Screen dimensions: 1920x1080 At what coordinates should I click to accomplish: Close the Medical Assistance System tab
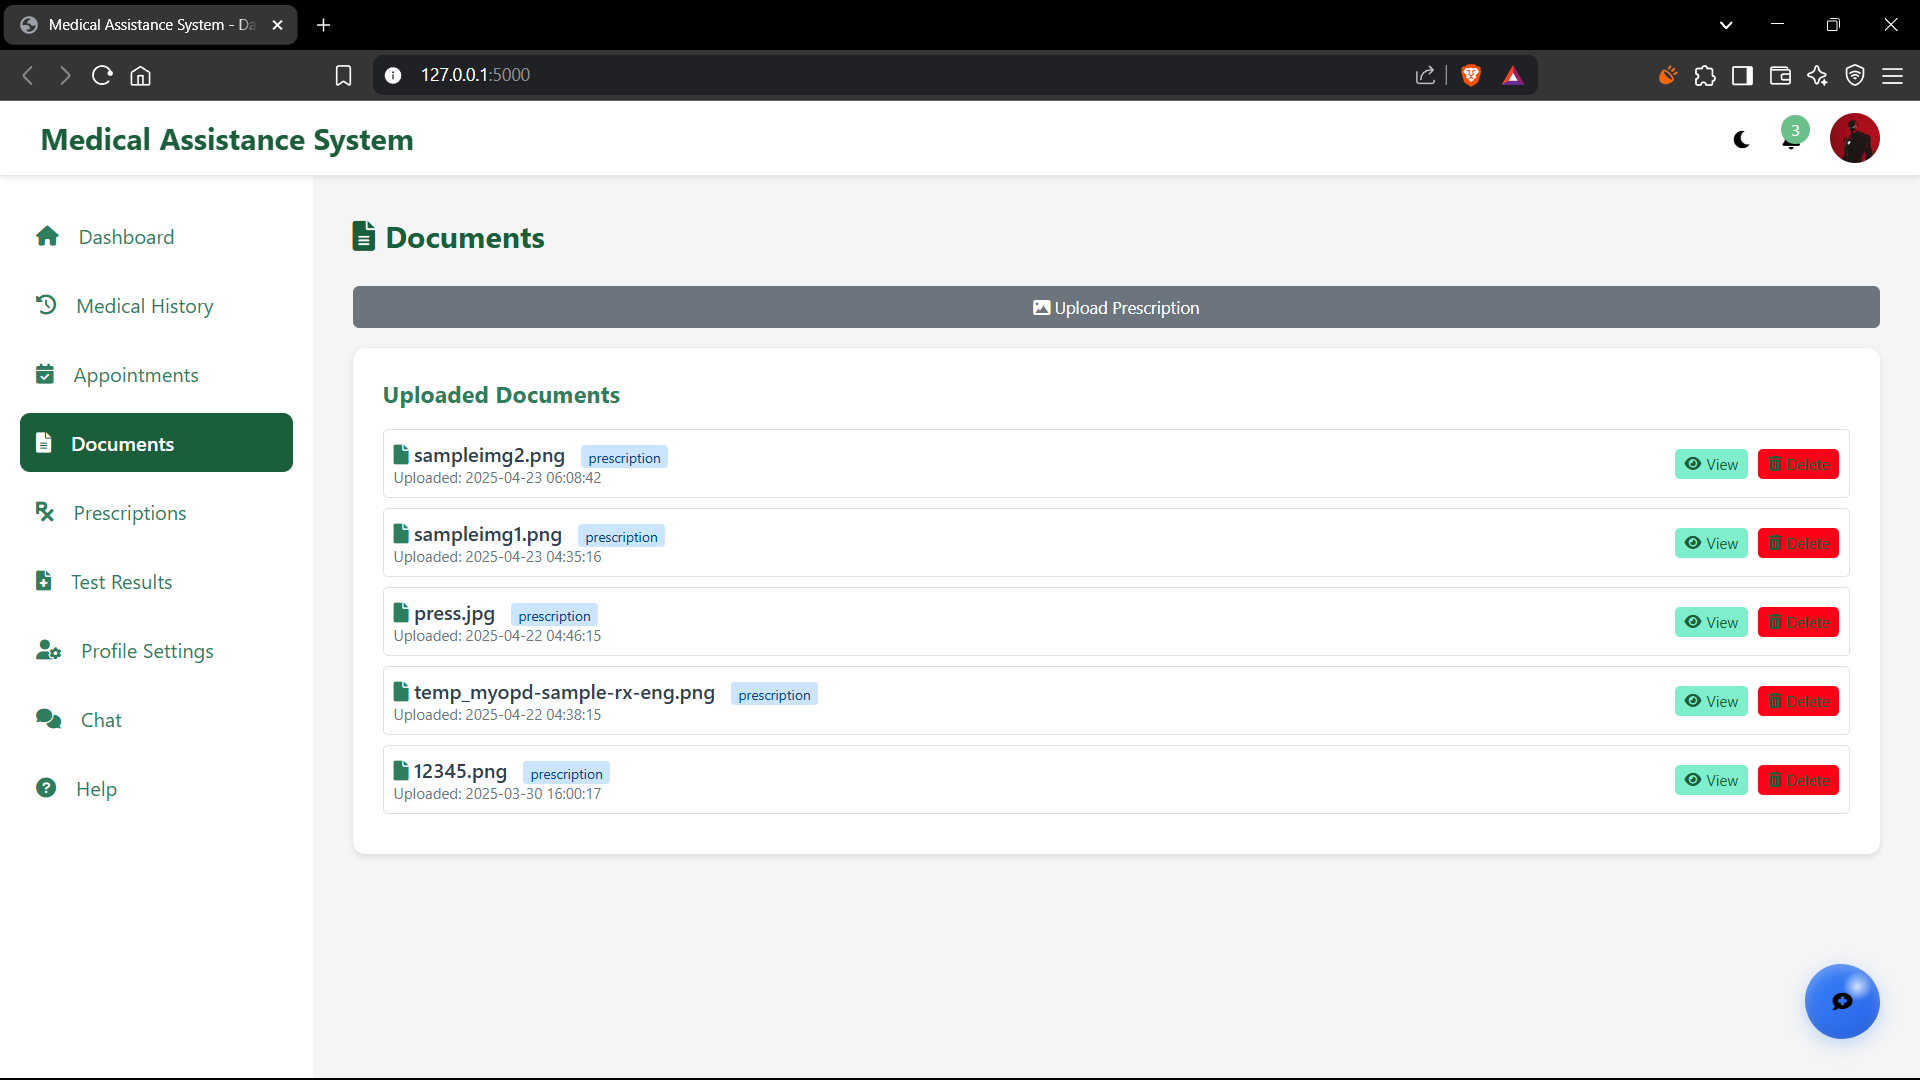(x=278, y=25)
